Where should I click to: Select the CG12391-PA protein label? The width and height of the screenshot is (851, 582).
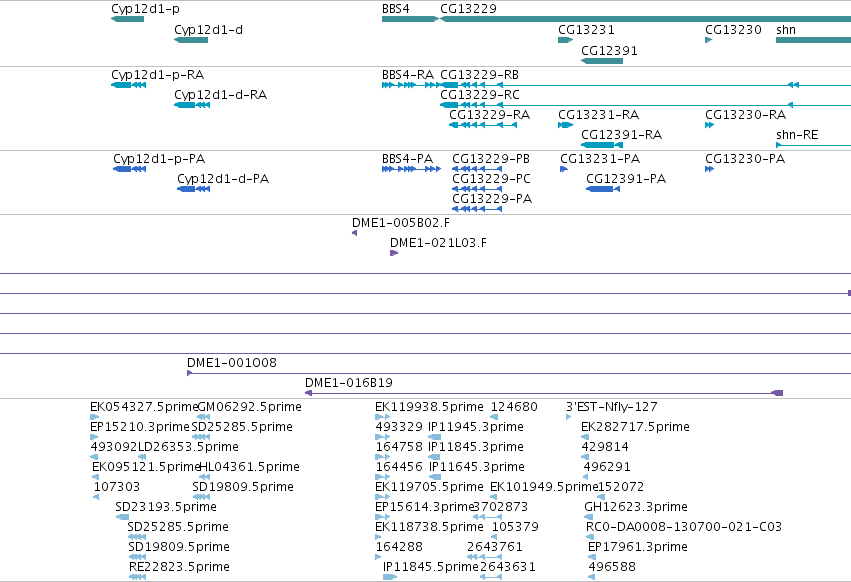tap(626, 179)
